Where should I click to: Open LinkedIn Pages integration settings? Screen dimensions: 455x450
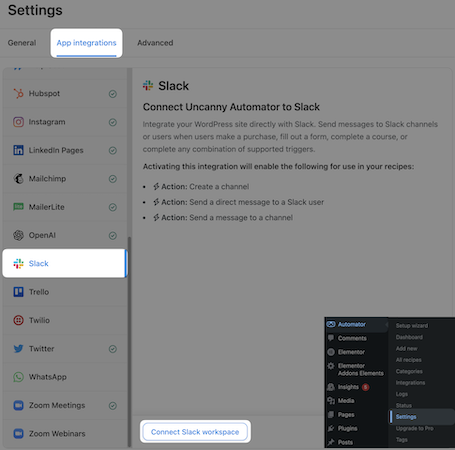pyautogui.click(x=65, y=150)
